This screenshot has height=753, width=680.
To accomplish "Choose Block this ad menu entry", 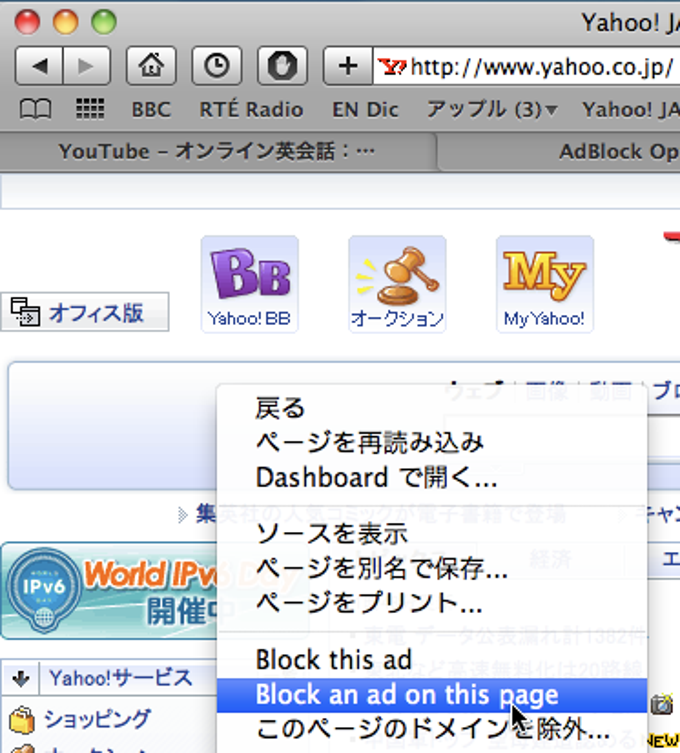I will point(432,660).
